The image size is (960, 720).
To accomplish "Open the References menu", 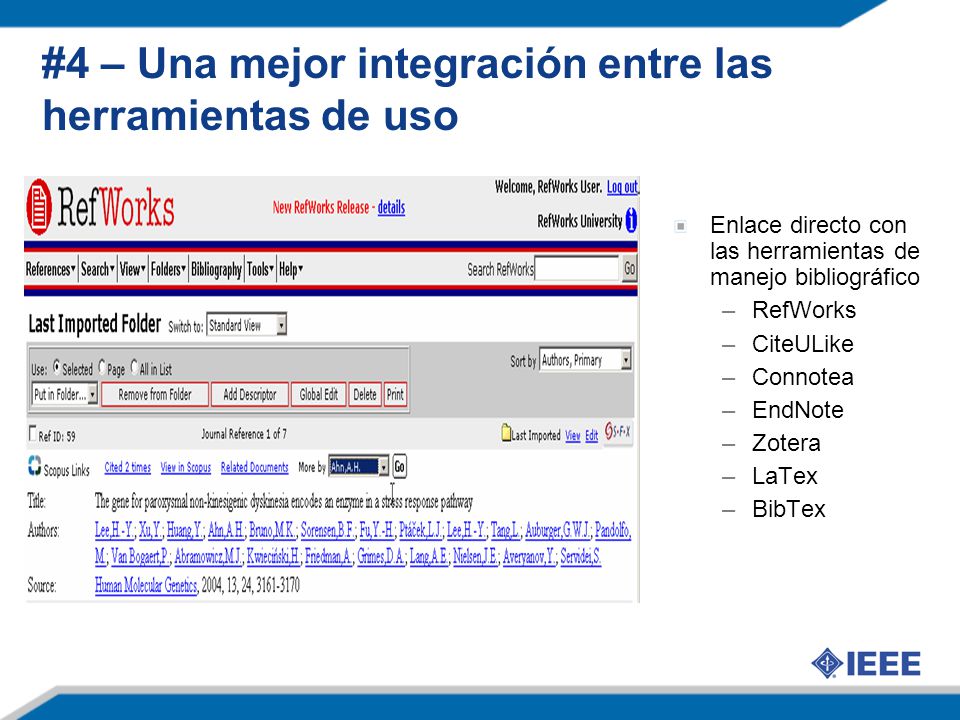I will tap(51, 269).
